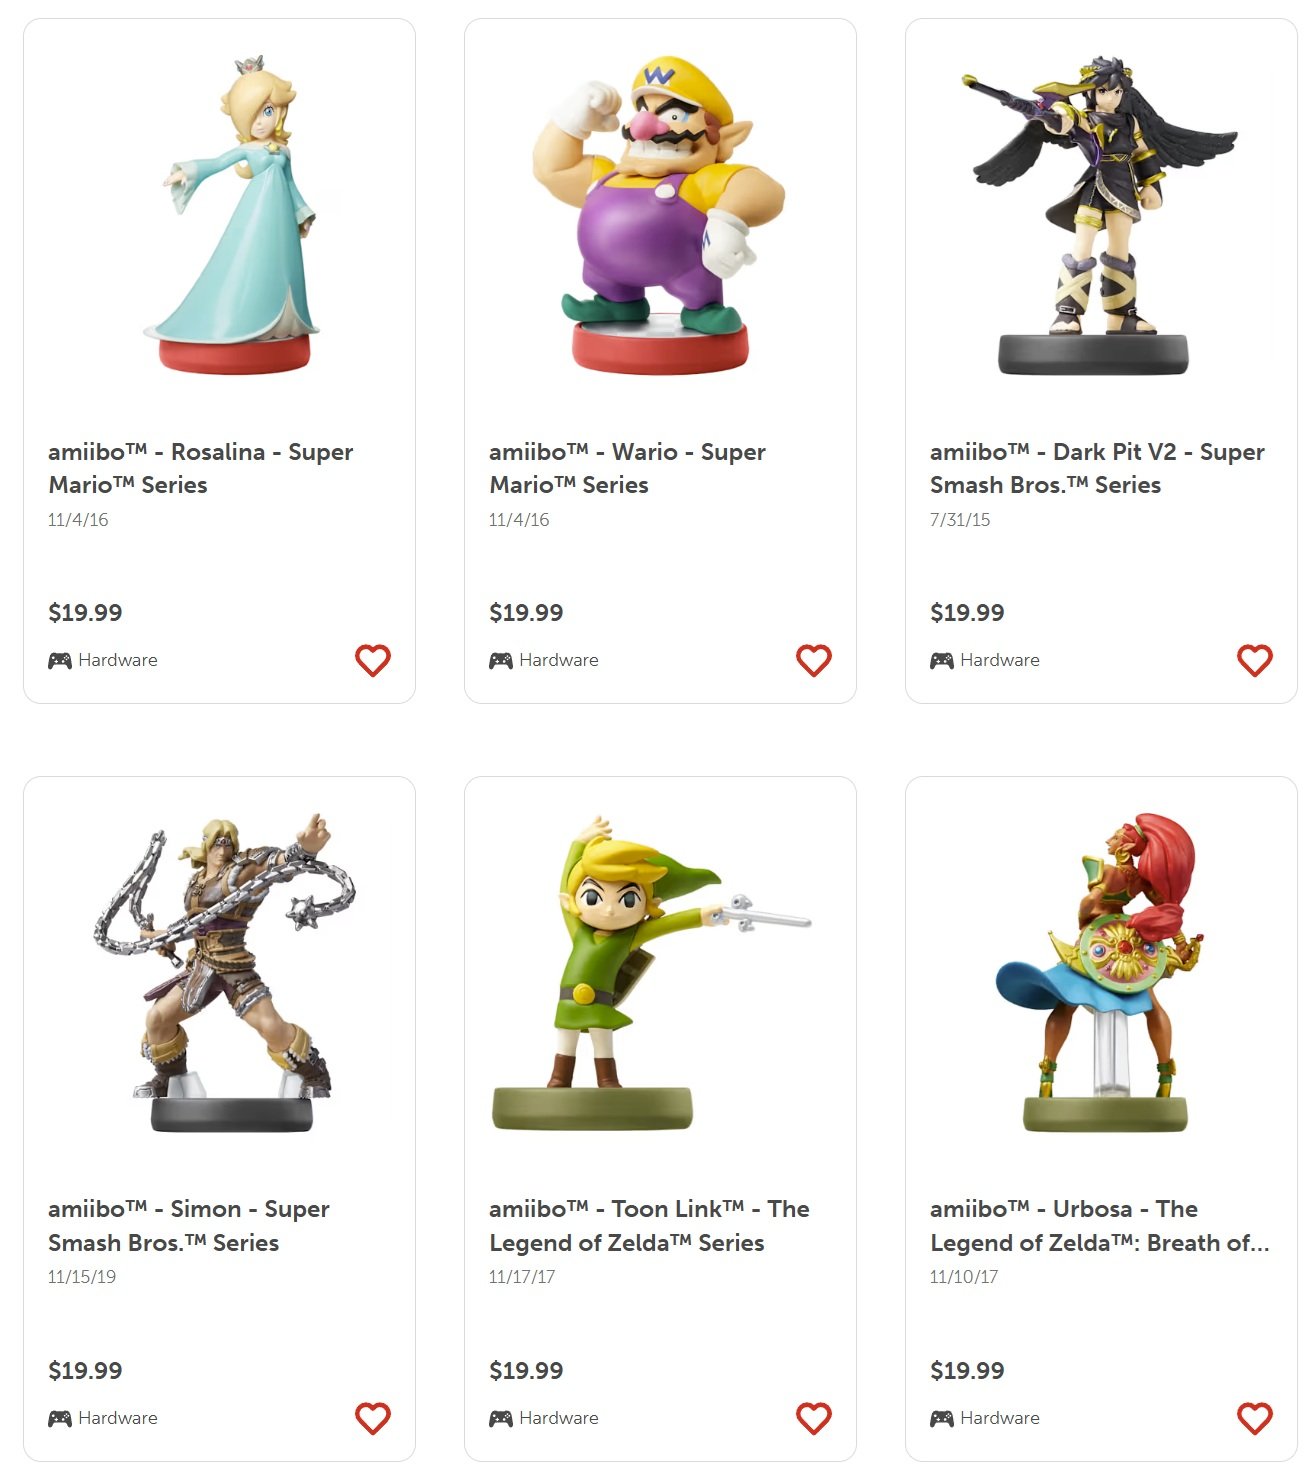Open the Urbosa Legend of Zelda title
This screenshot has width=1313, height=1477.
(1100, 1226)
